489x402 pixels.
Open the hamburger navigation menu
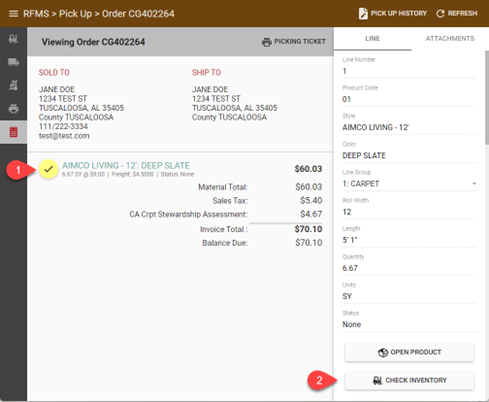tap(13, 14)
